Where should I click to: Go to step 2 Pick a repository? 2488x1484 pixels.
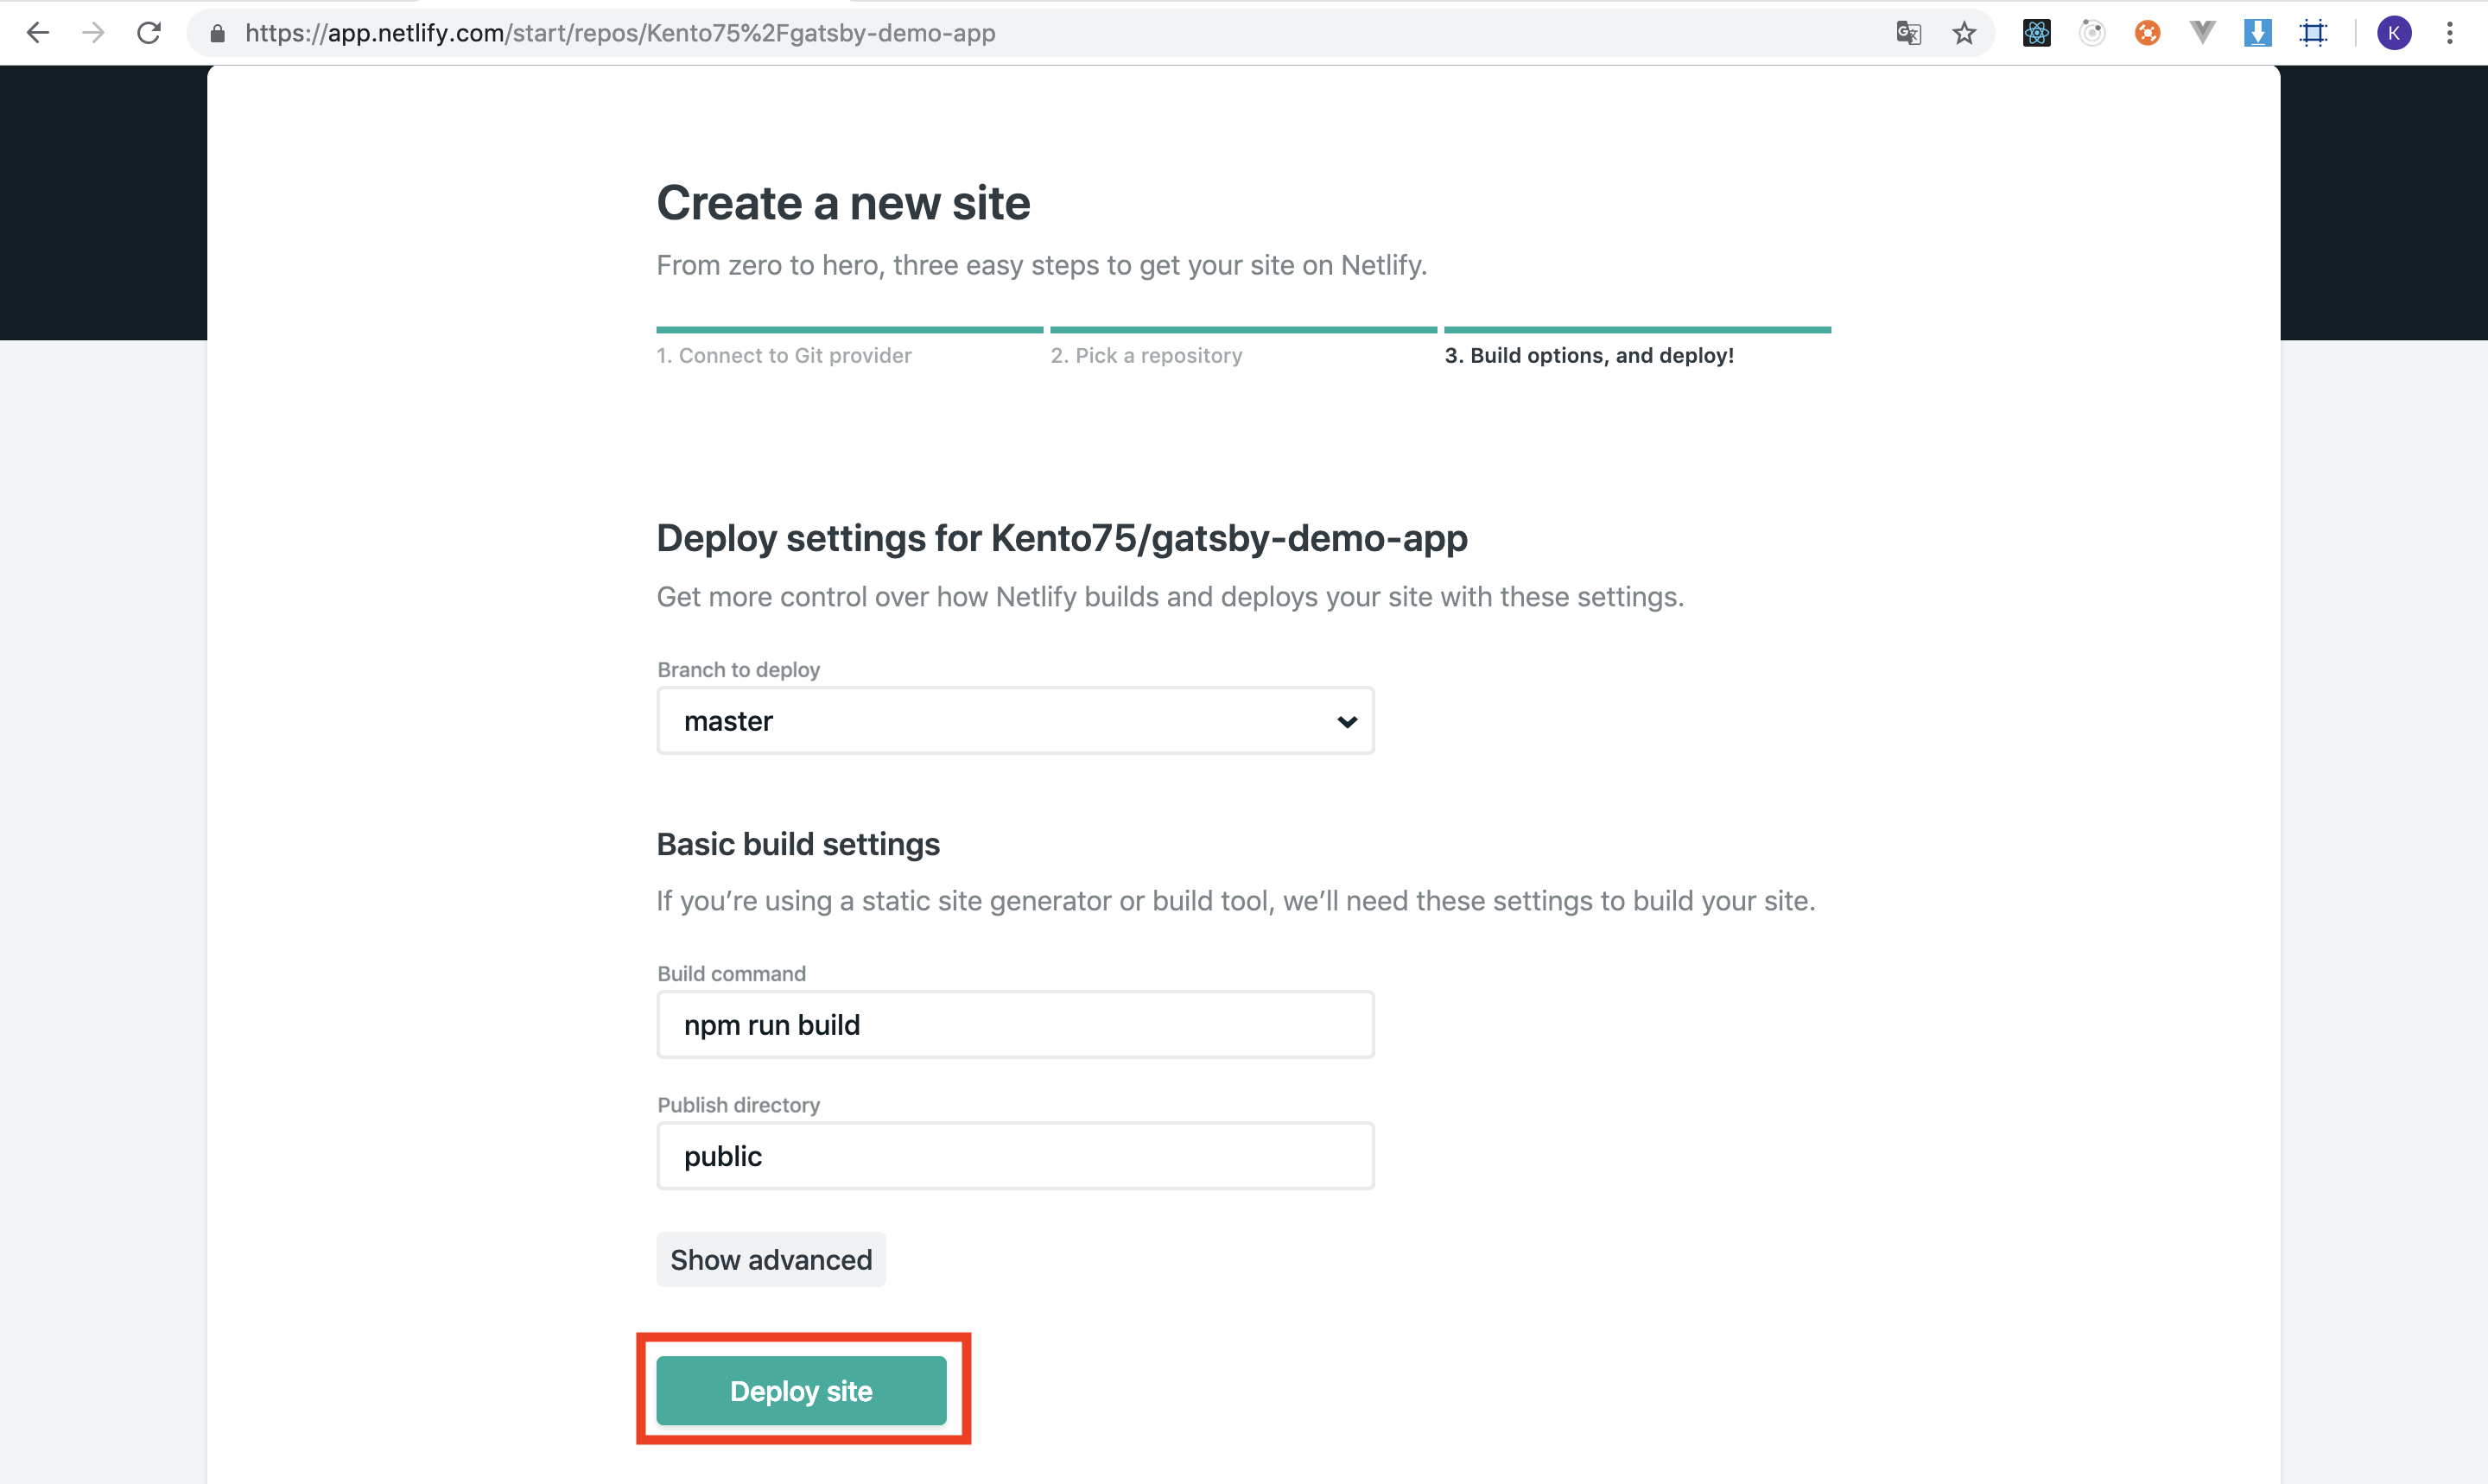click(x=1146, y=356)
